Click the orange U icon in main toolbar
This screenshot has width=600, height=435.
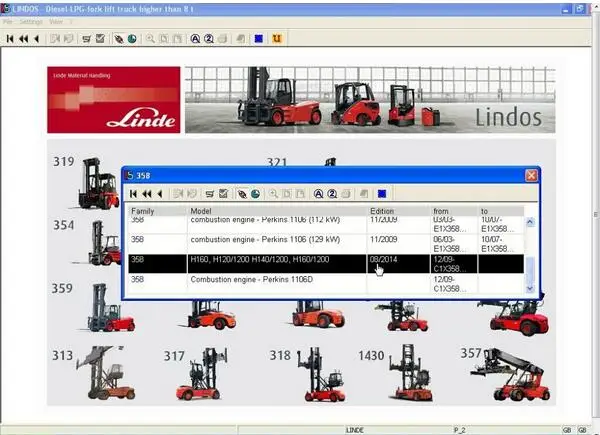point(277,39)
